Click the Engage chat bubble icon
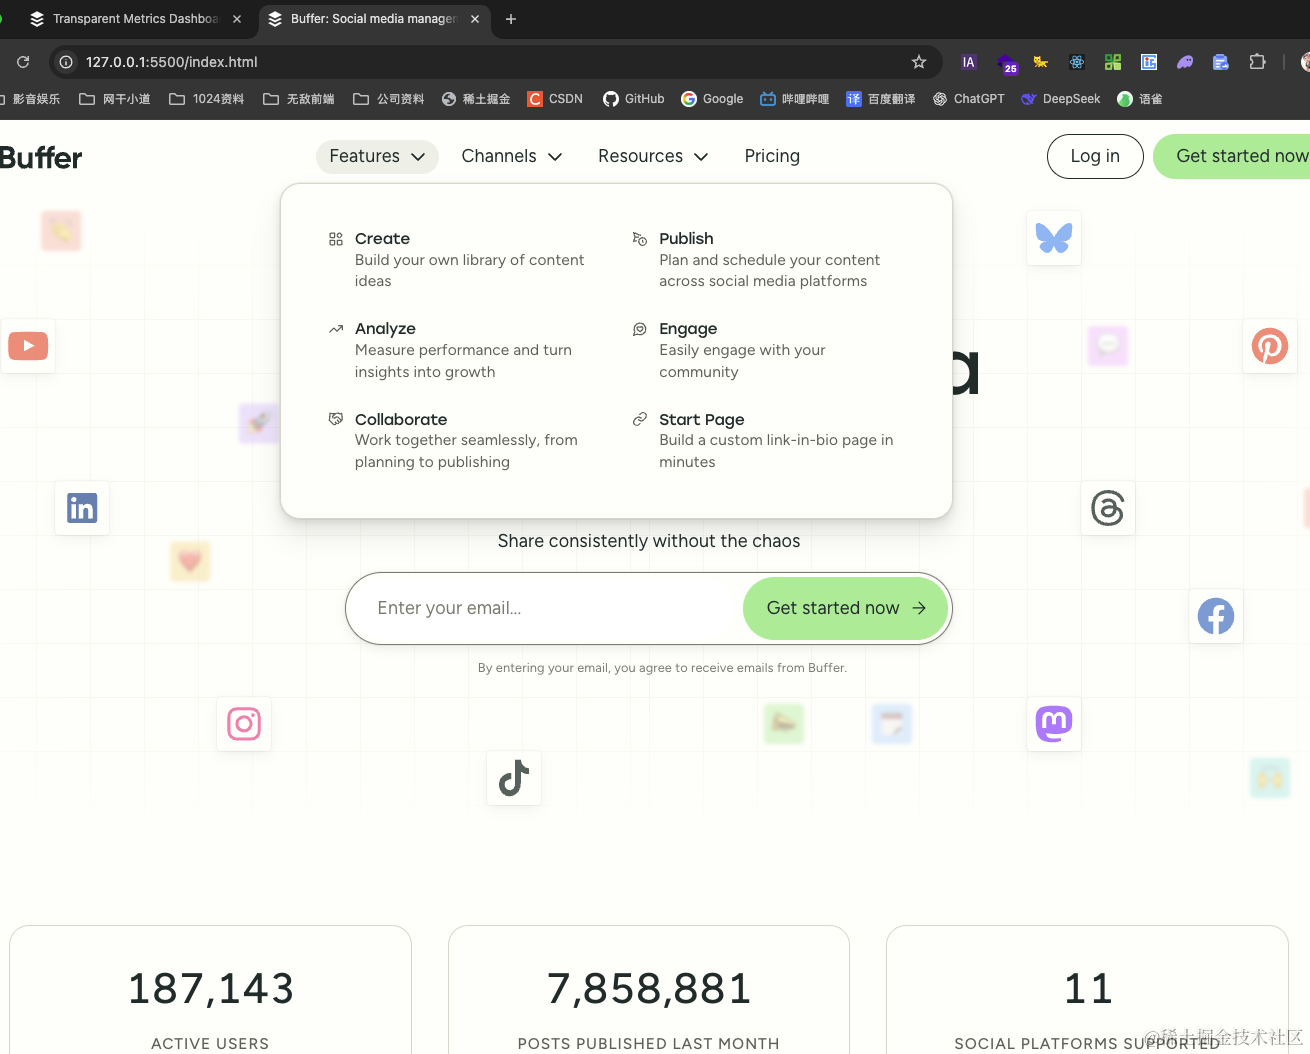Image resolution: width=1310 pixels, height=1054 pixels. [x=640, y=329]
